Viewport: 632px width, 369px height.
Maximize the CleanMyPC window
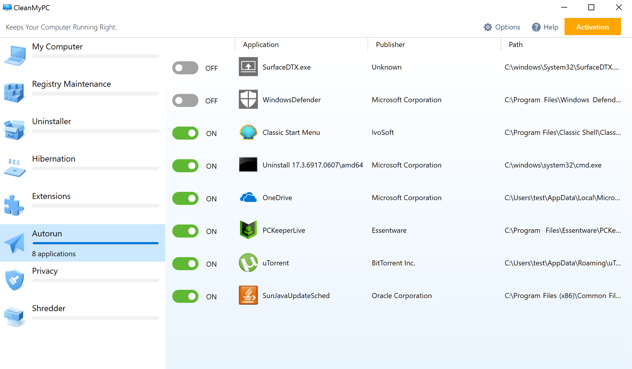click(591, 7)
